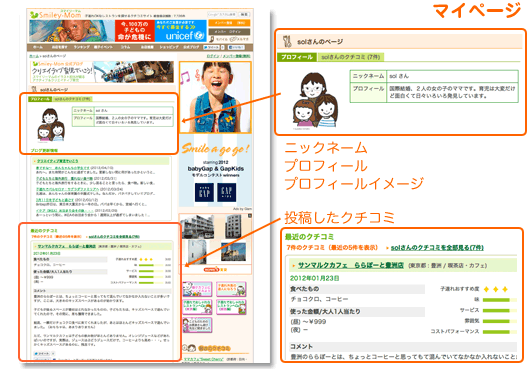Select ランキング in the brown navigation bar
Viewport: 530px width, 369px height.
pyautogui.click(x=81, y=47)
